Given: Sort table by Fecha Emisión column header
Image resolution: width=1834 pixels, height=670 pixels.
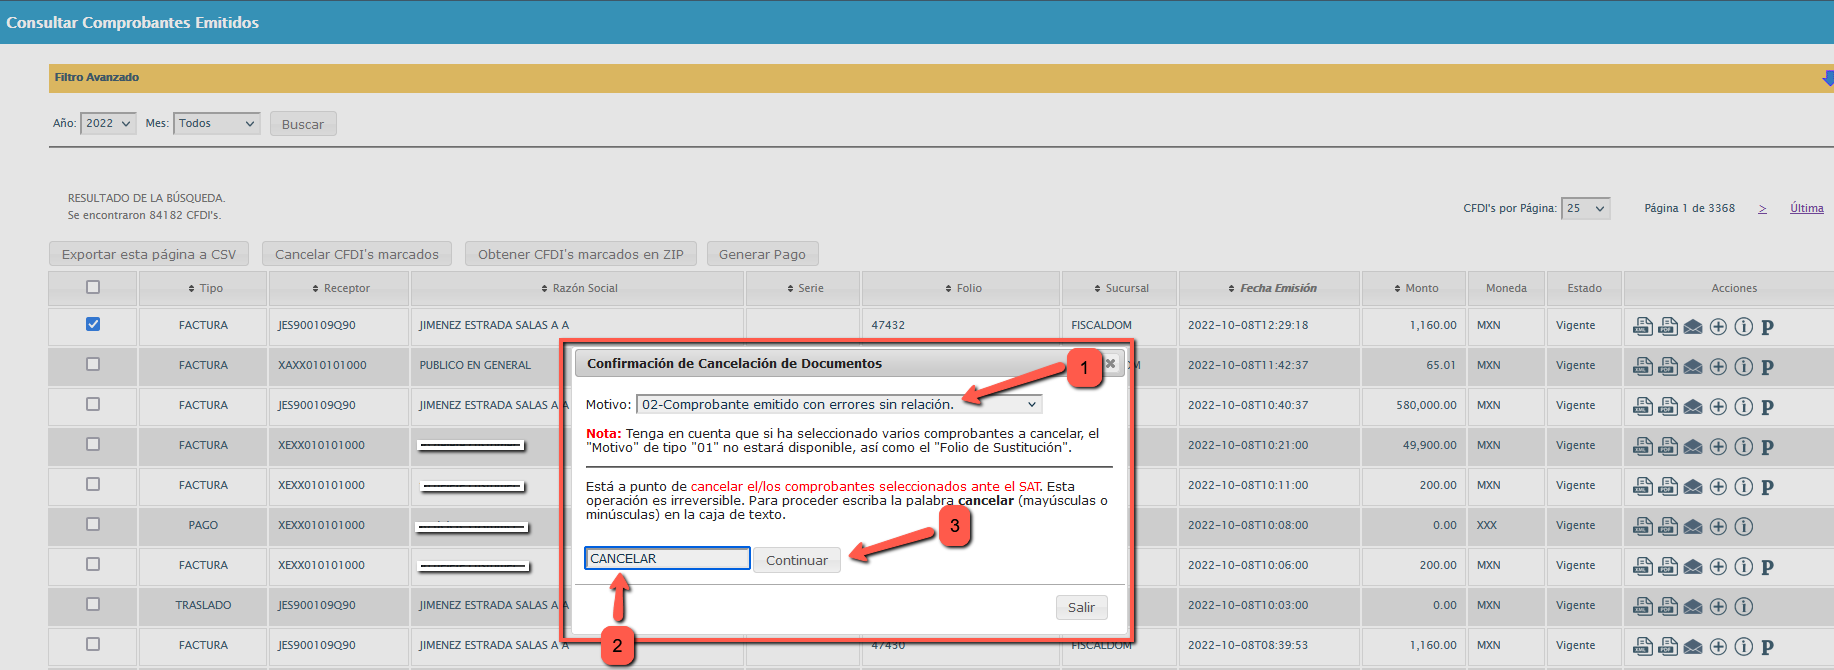Looking at the screenshot, I should (x=1277, y=289).
